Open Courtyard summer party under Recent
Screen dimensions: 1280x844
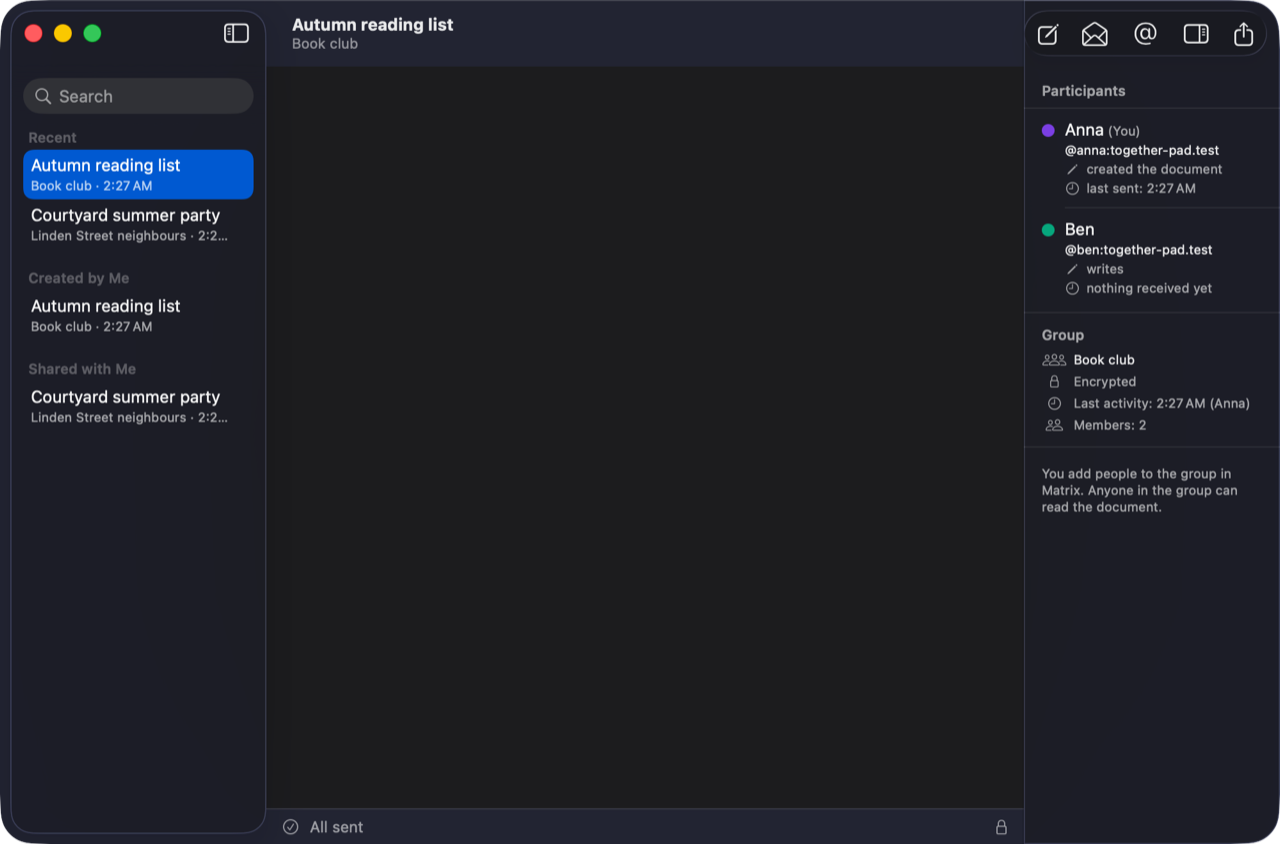coord(138,224)
